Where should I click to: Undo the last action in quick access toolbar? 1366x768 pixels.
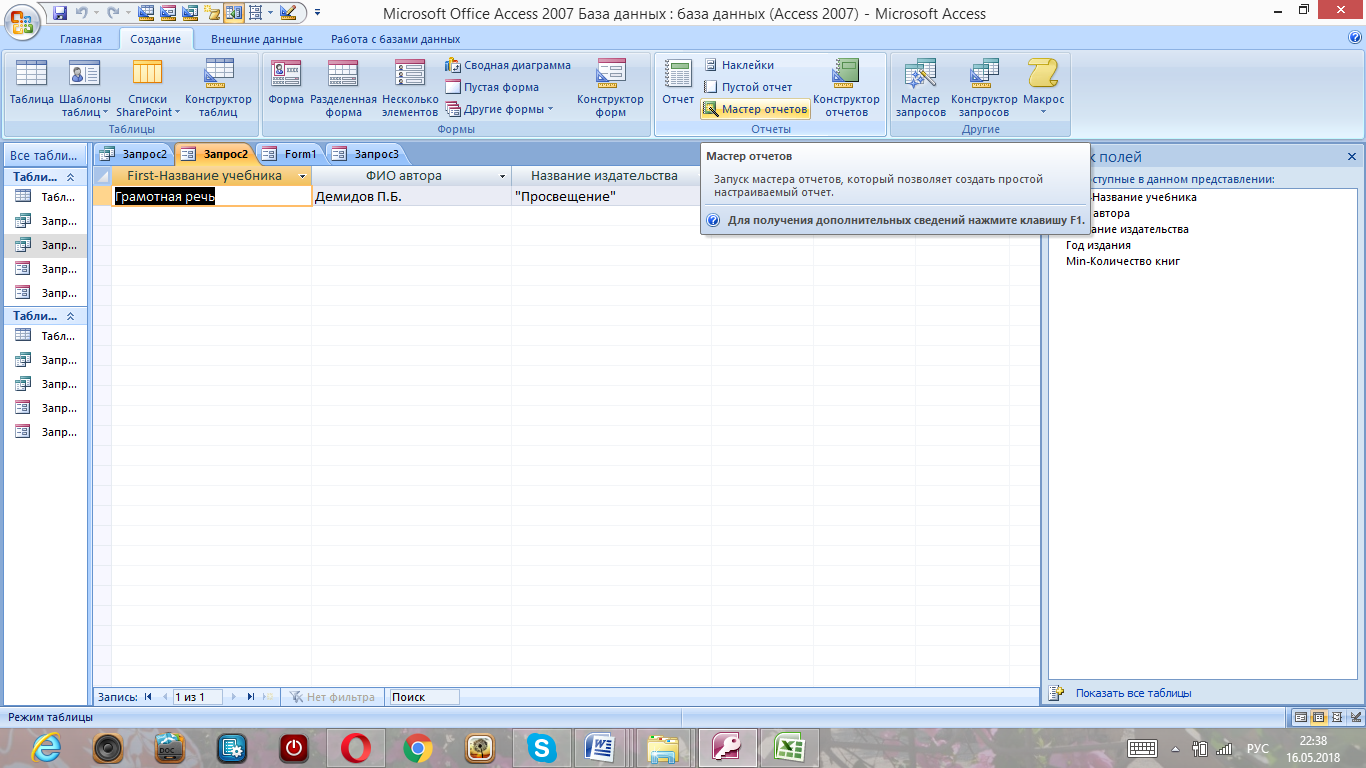pos(81,13)
